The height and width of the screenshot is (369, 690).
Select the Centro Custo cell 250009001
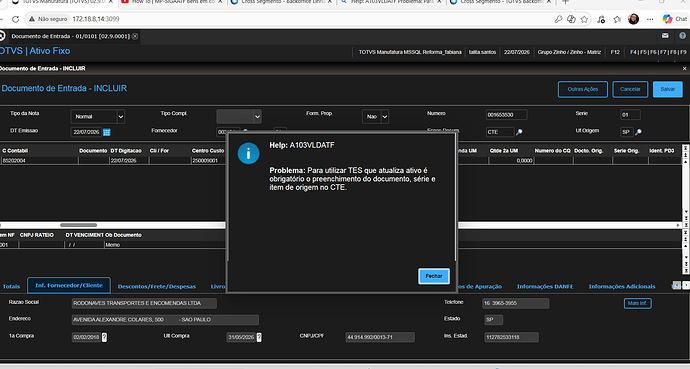point(208,161)
